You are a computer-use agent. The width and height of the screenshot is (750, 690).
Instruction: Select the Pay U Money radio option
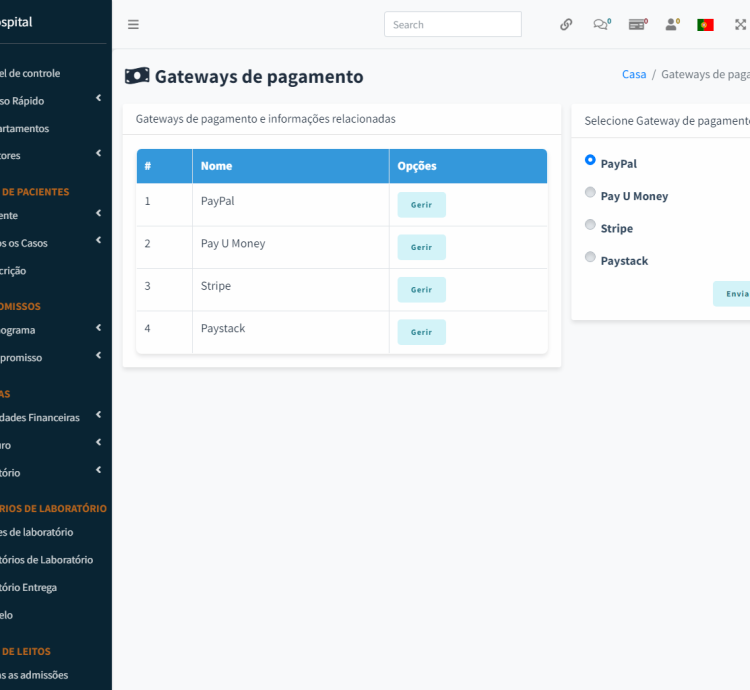tap(590, 193)
